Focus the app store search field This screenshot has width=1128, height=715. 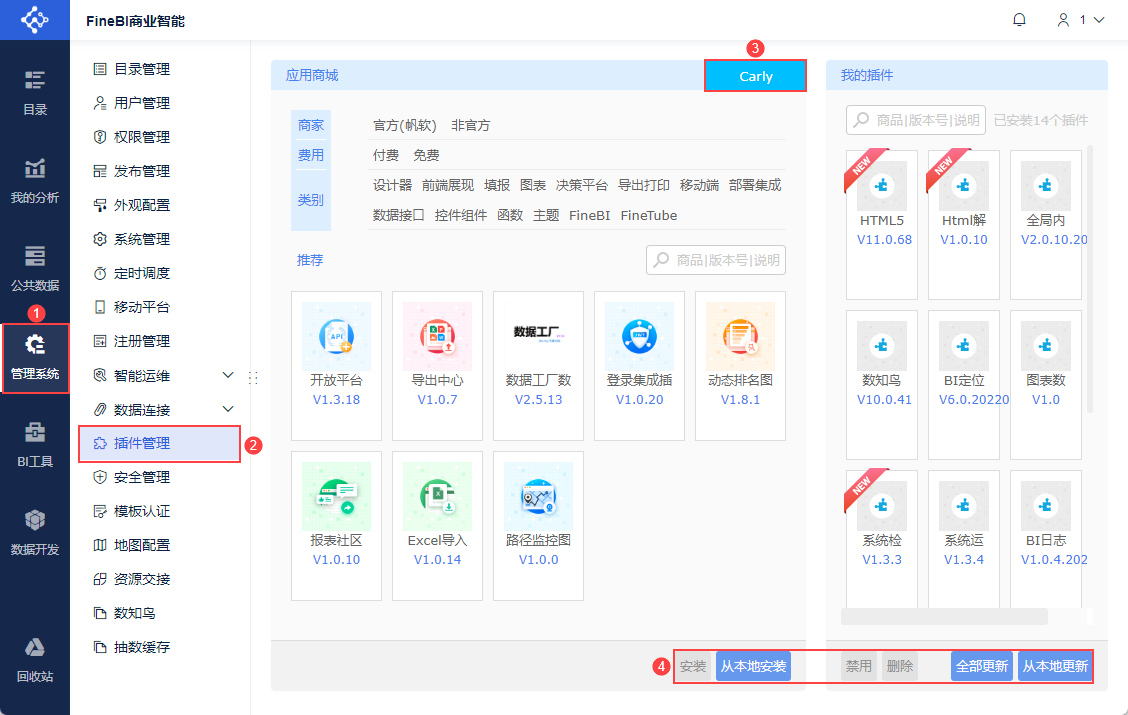pos(716,260)
